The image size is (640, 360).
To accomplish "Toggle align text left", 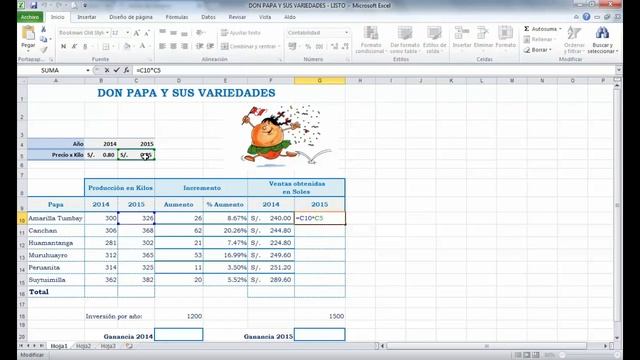I will click(162, 47).
